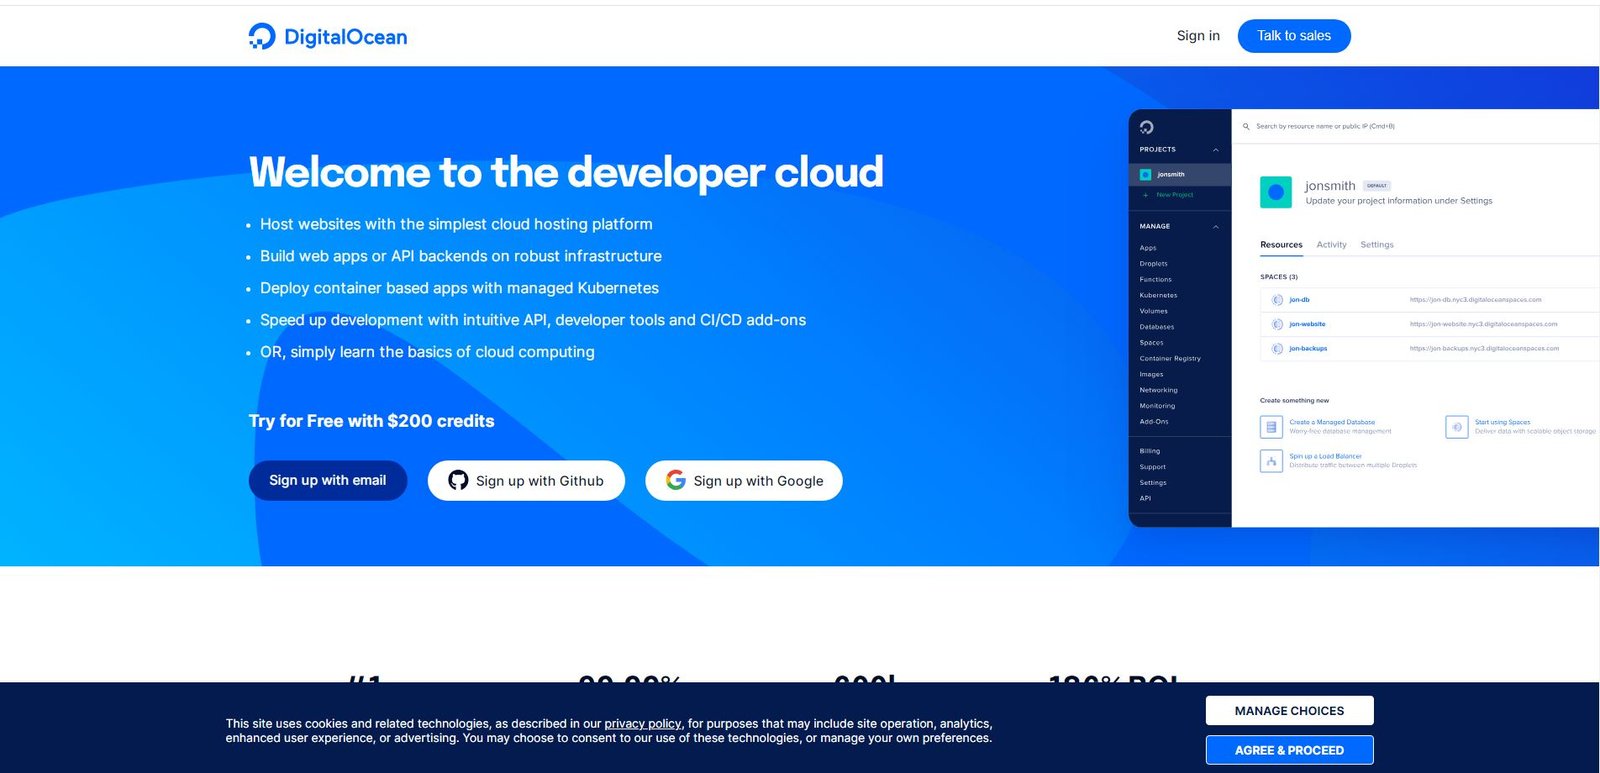This screenshot has width=1600, height=773.
Task: Open the Sign in page
Action: pyautogui.click(x=1198, y=36)
